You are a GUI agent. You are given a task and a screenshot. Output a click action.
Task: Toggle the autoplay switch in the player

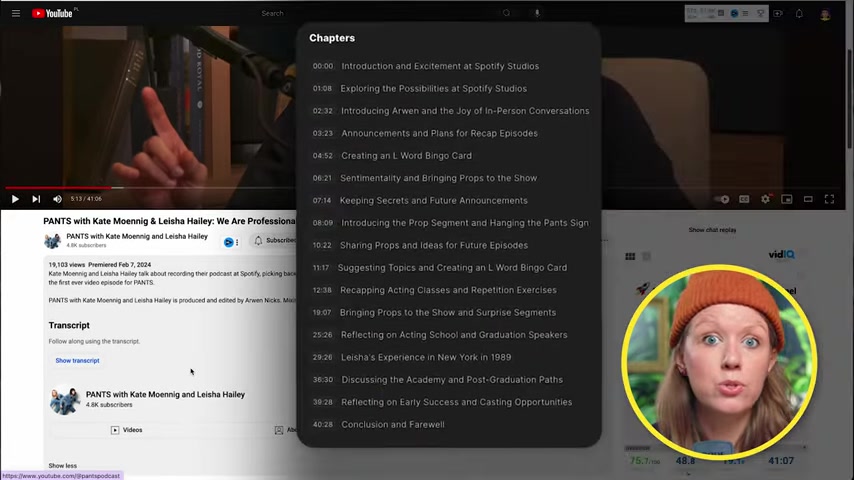(x=722, y=199)
